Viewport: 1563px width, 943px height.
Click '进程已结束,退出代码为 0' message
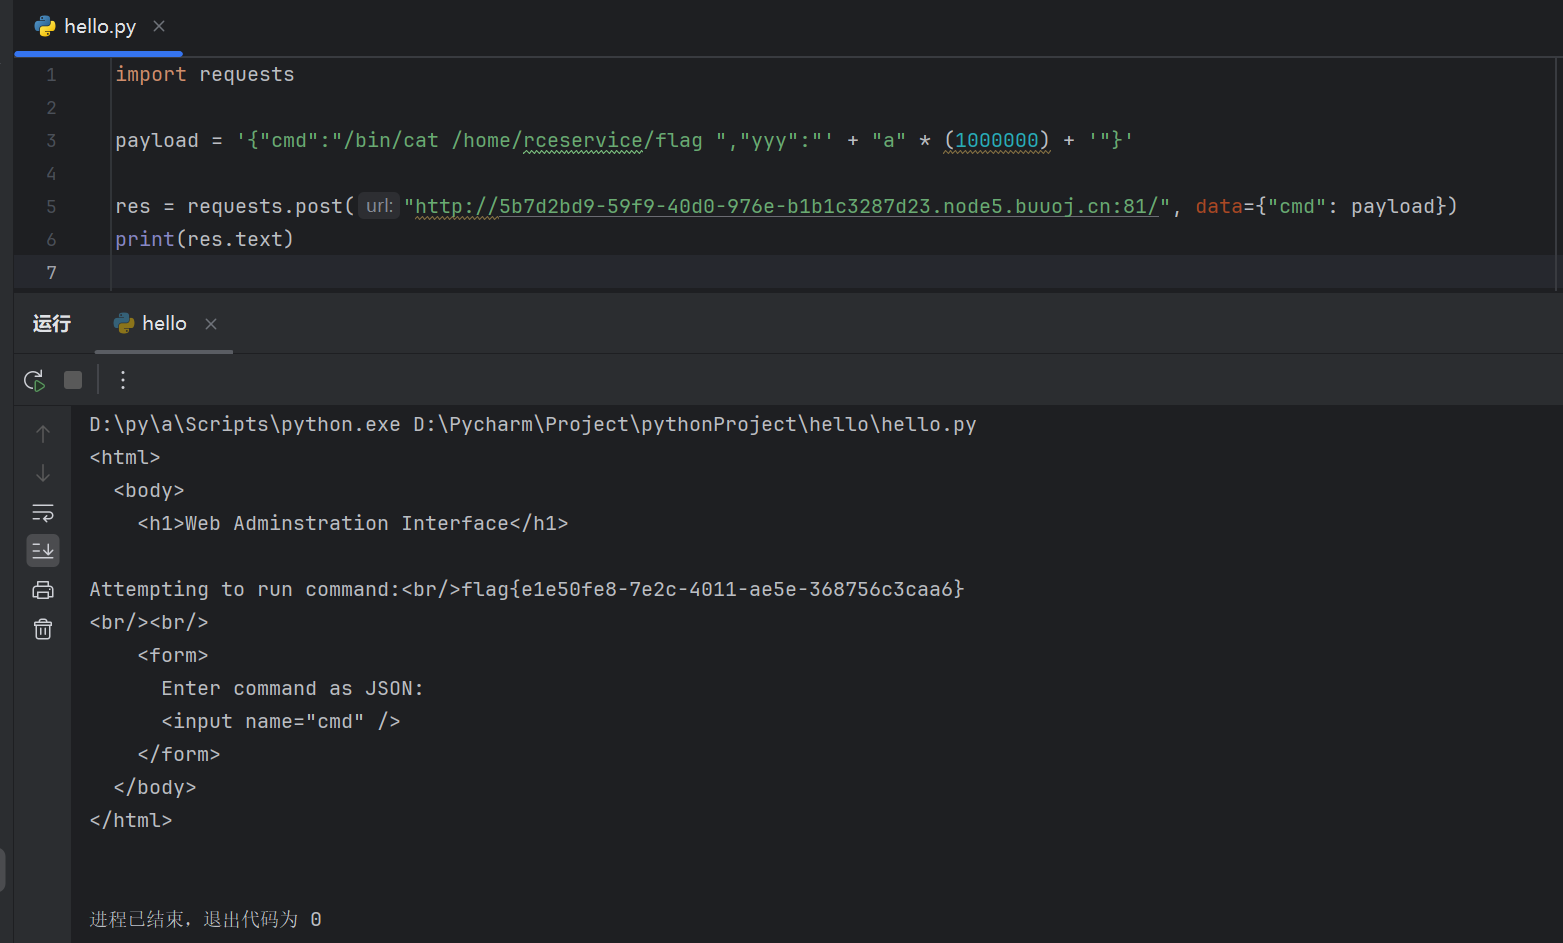[x=206, y=919]
